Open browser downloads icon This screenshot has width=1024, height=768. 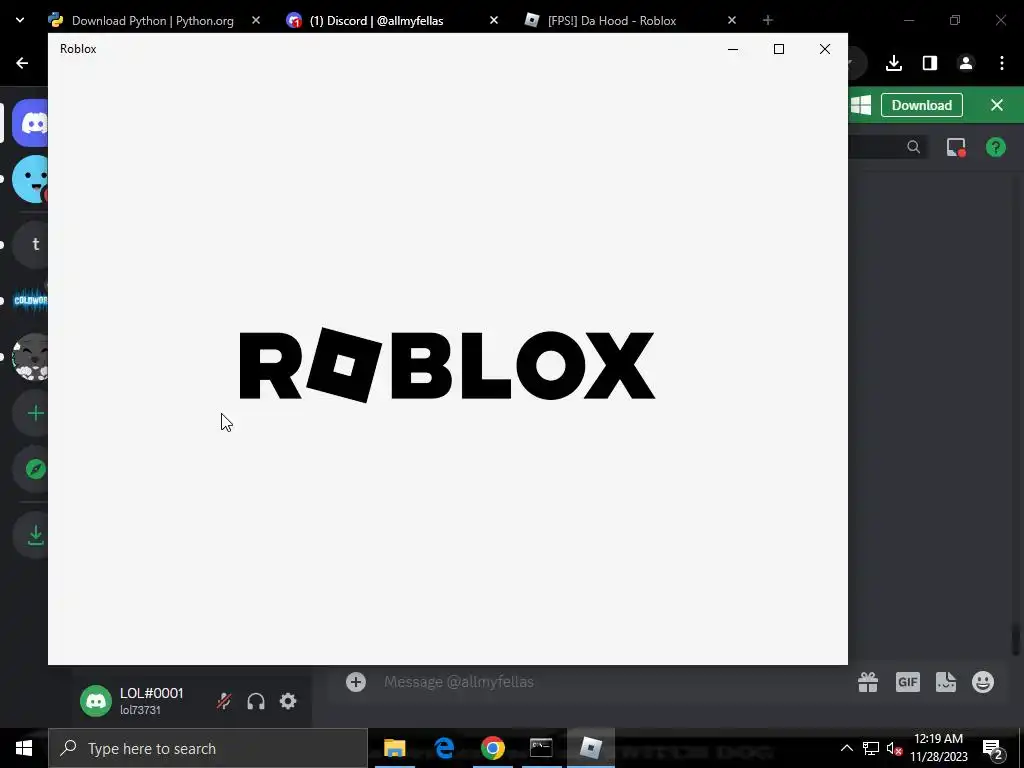click(894, 63)
